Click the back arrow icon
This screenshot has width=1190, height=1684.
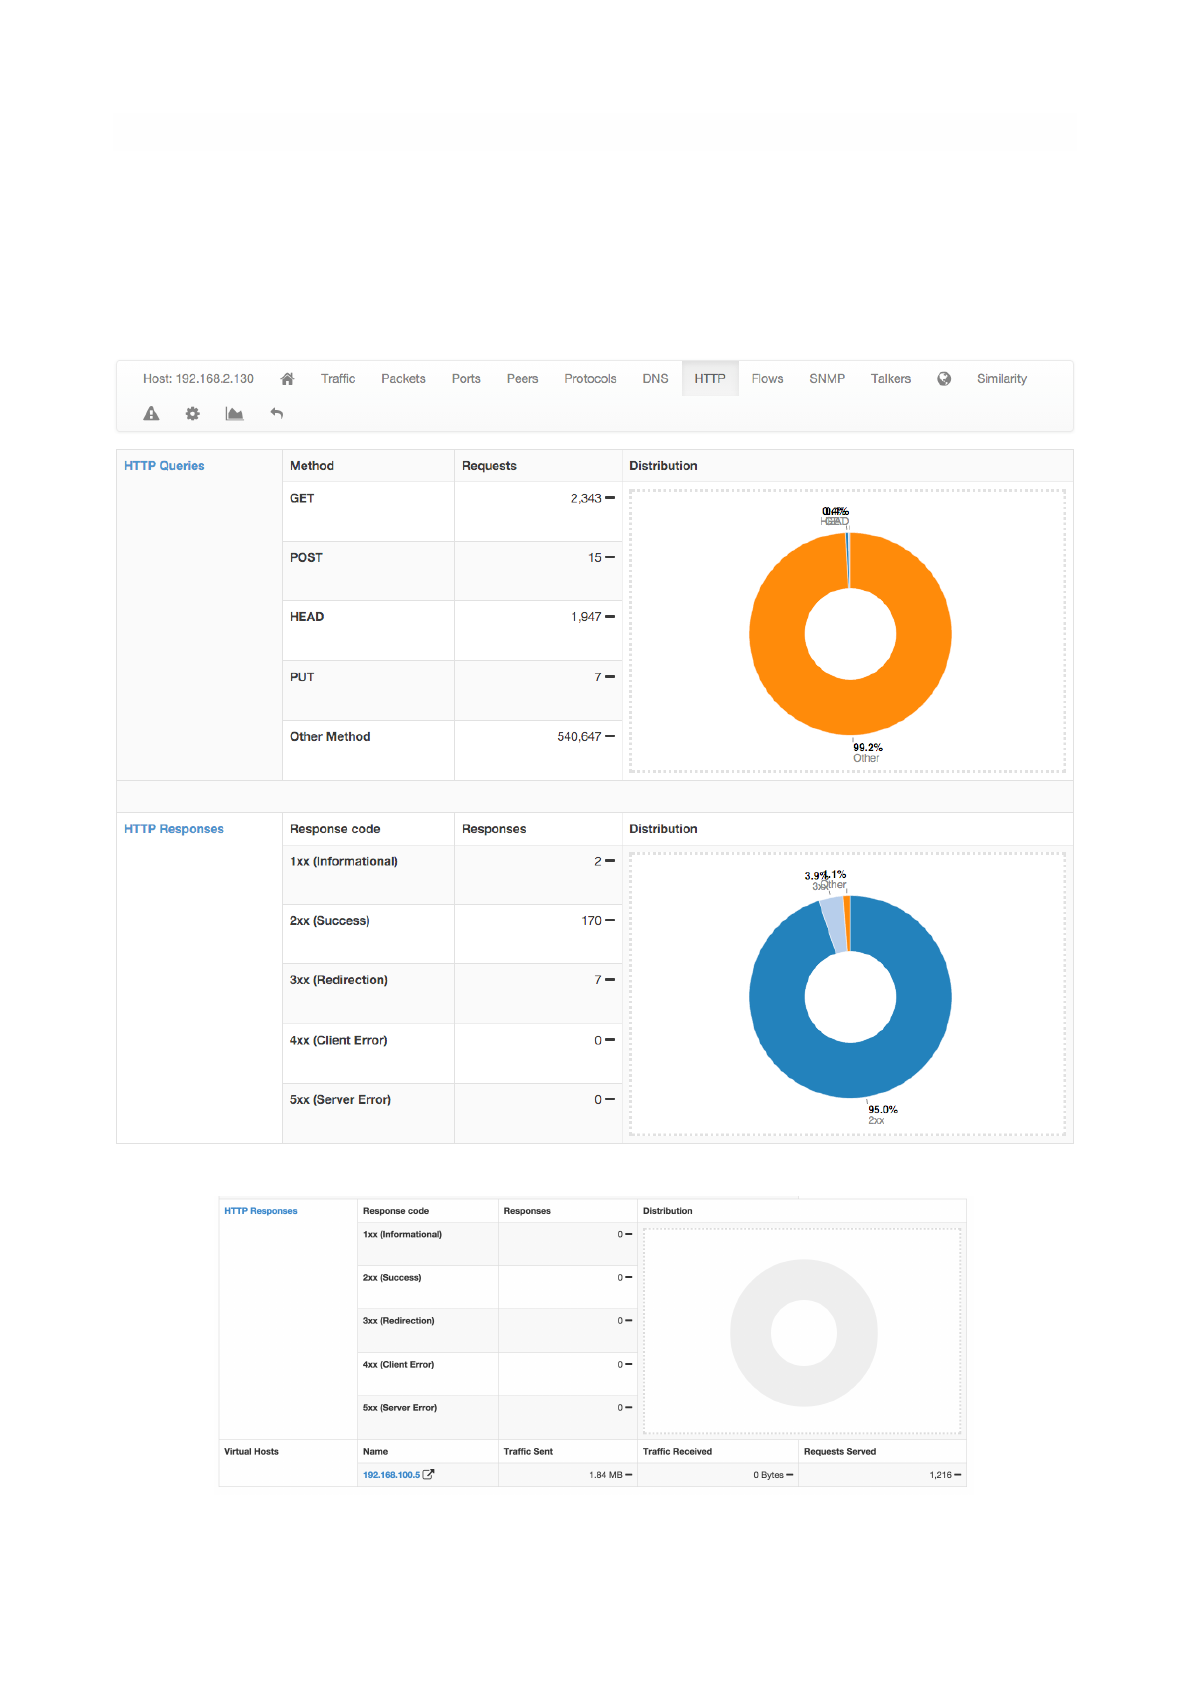click(277, 414)
